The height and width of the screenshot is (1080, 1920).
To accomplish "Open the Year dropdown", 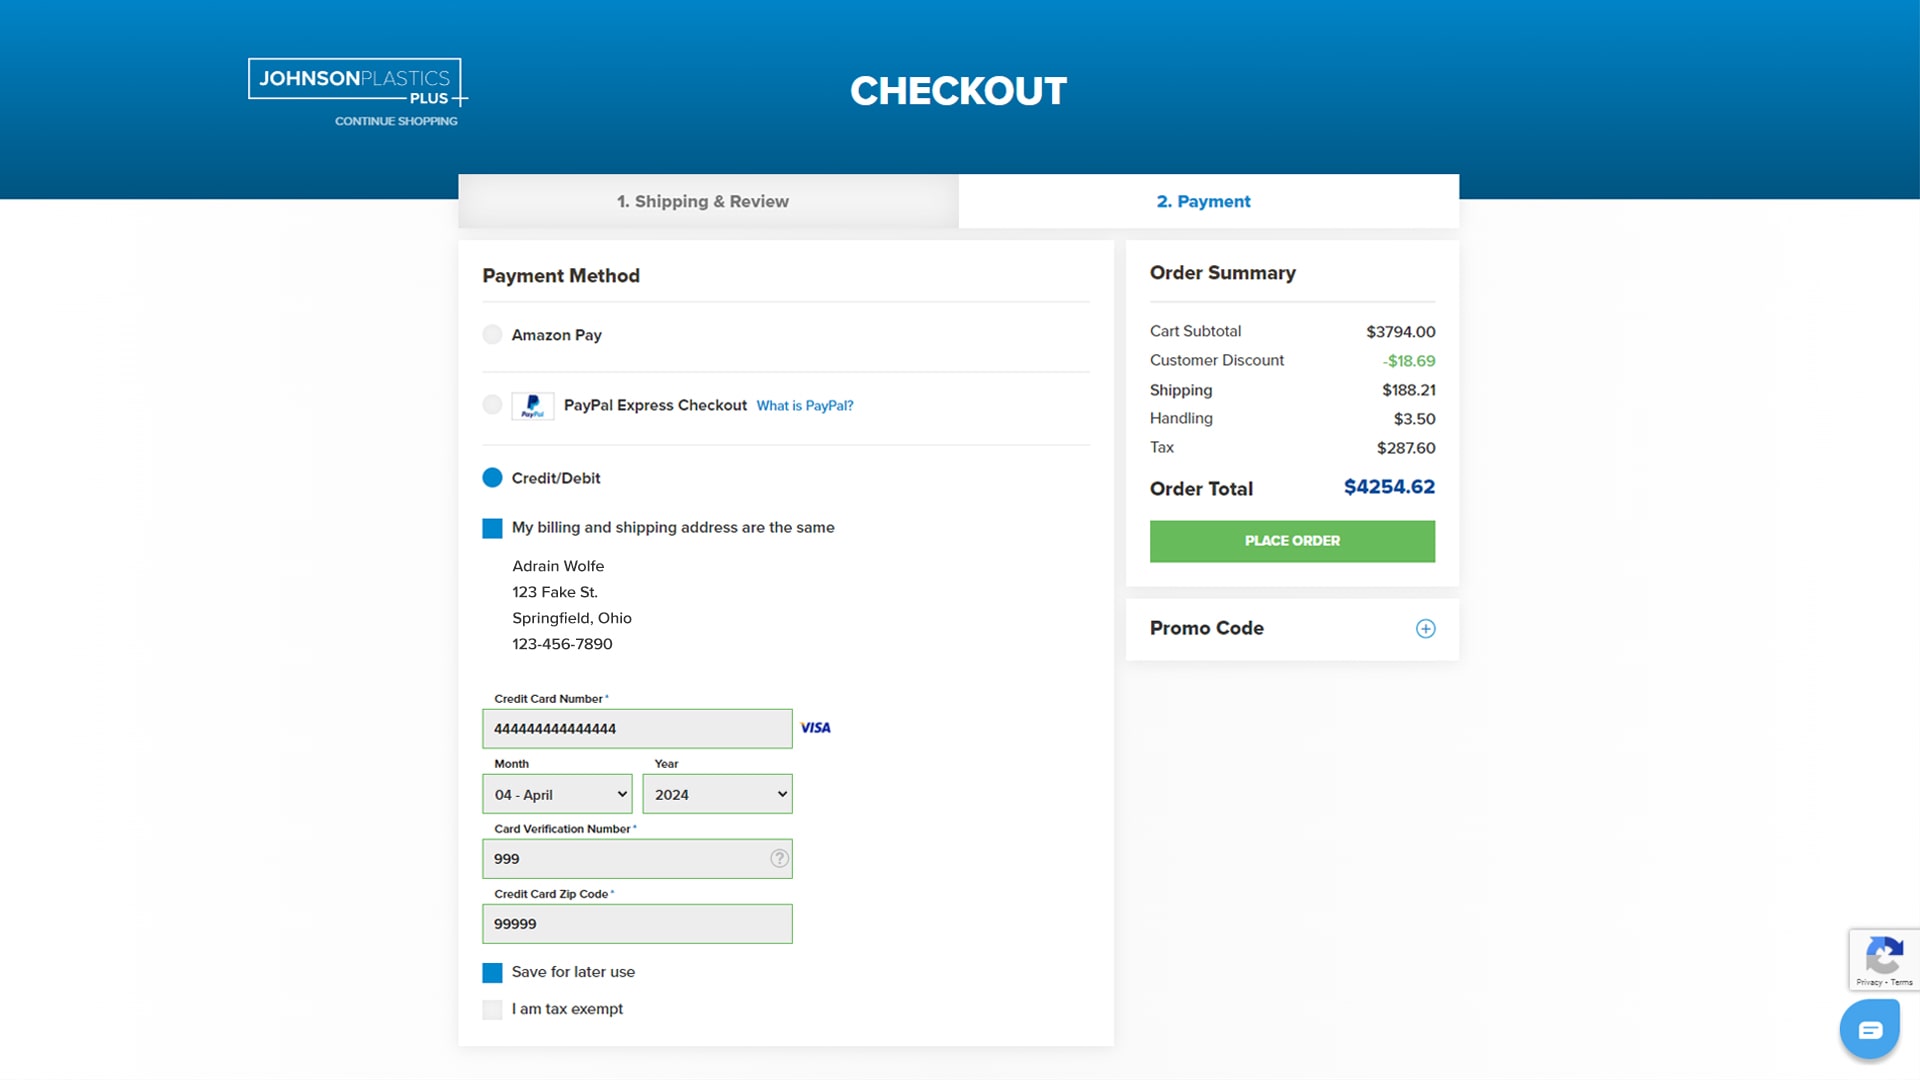I will pos(717,794).
